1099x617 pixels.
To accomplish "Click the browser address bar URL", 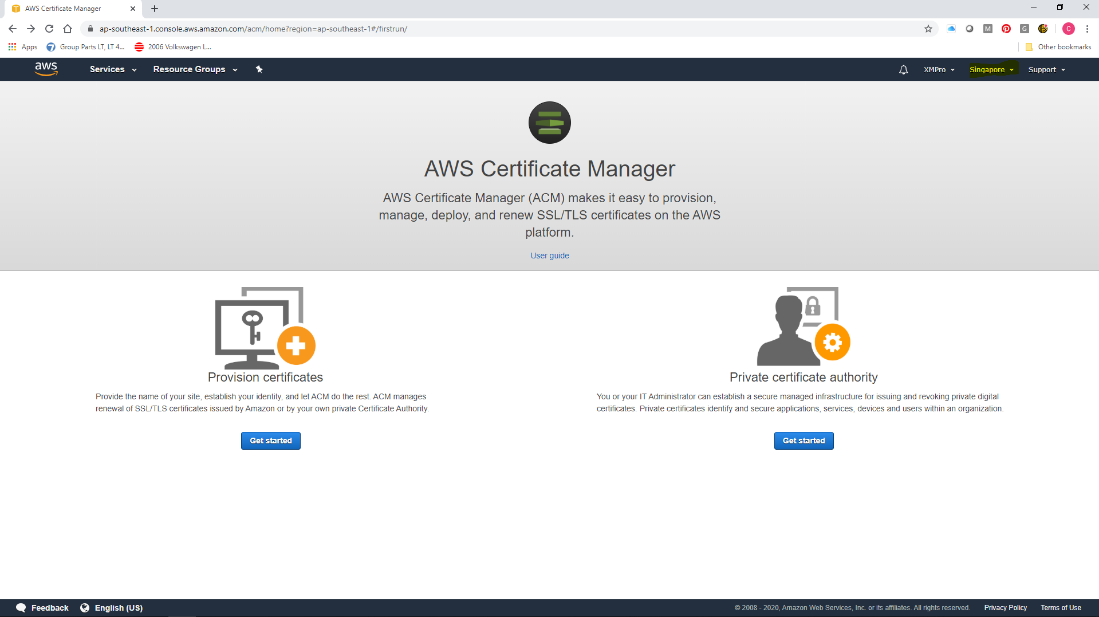I will click(x=253, y=29).
